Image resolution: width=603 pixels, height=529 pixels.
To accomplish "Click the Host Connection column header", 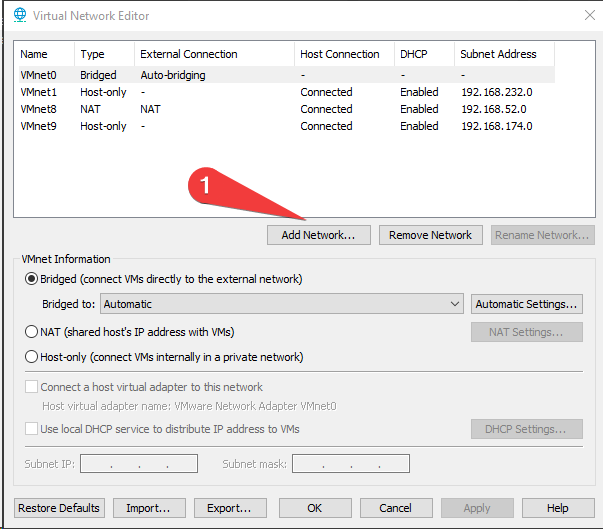I will [x=344, y=54].
